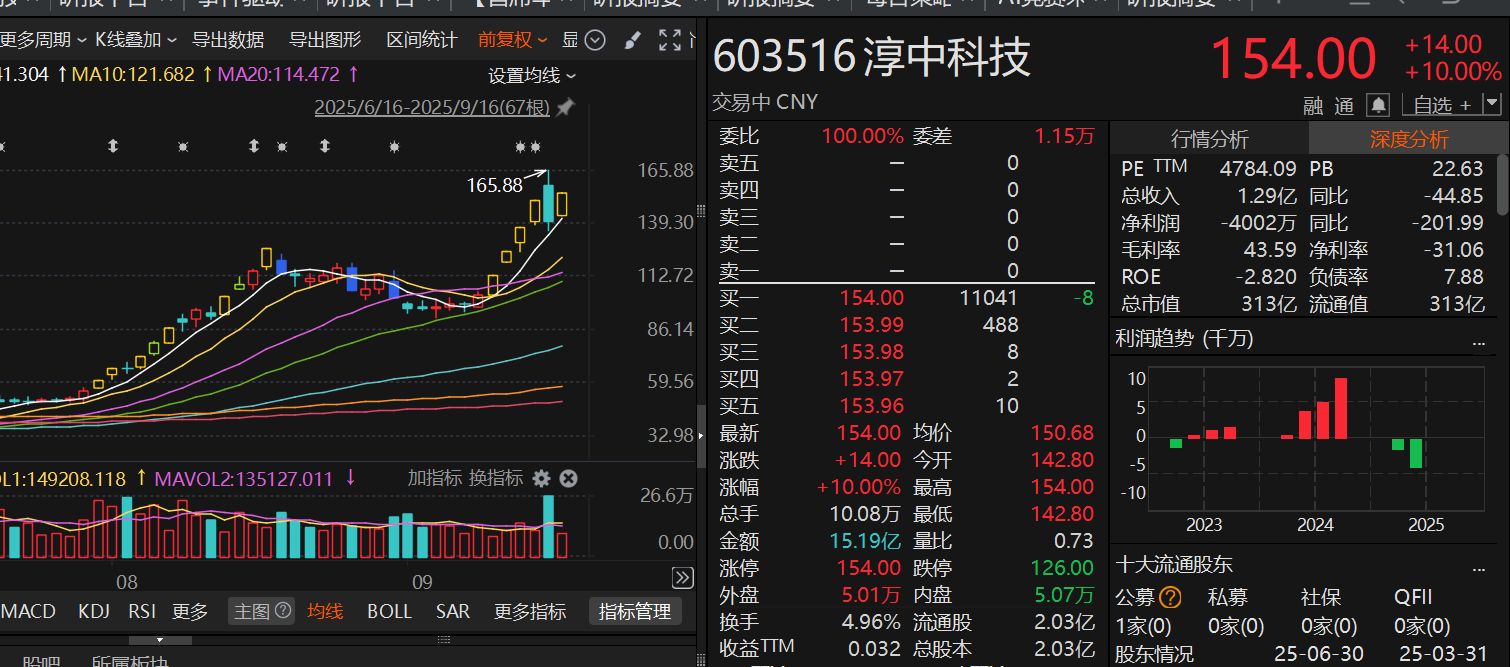The height and width of the screenshot is (667, 1510).
Task: Open the 前复权 adjustment dropdown
Action: tap(512, 40)
